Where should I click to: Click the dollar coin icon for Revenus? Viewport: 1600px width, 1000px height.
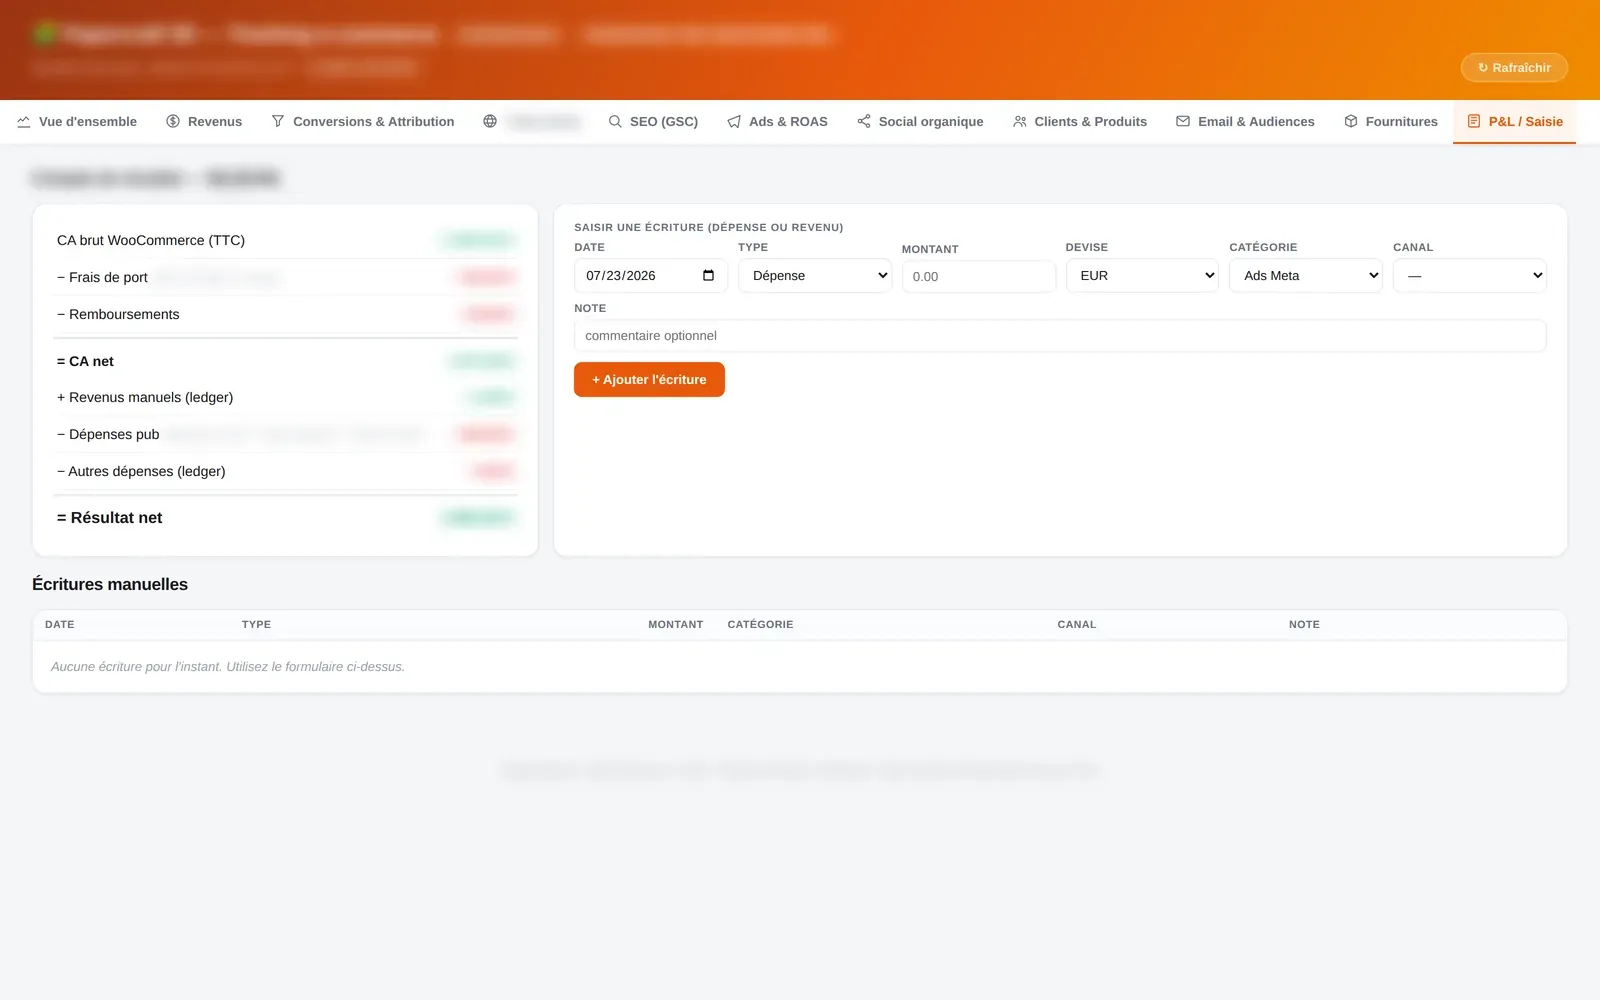click(x=173, y=121)
